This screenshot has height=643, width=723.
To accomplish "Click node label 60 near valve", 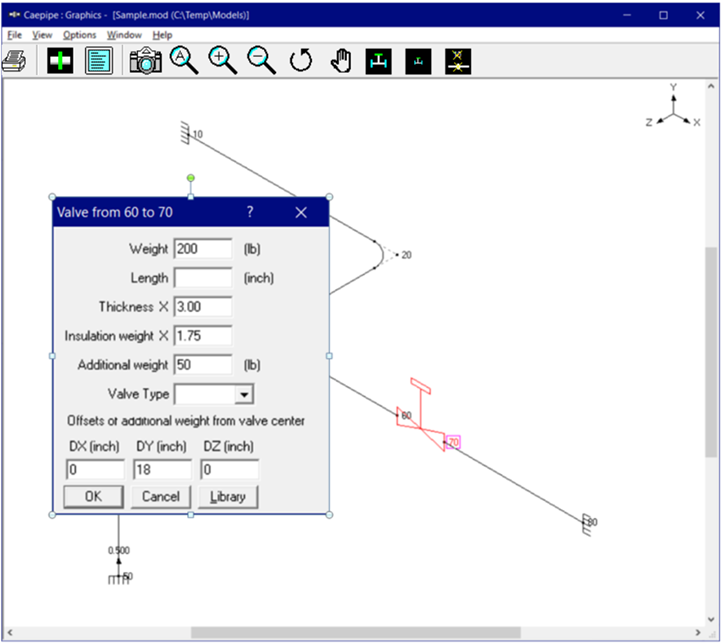I will (x=406, y=415).
